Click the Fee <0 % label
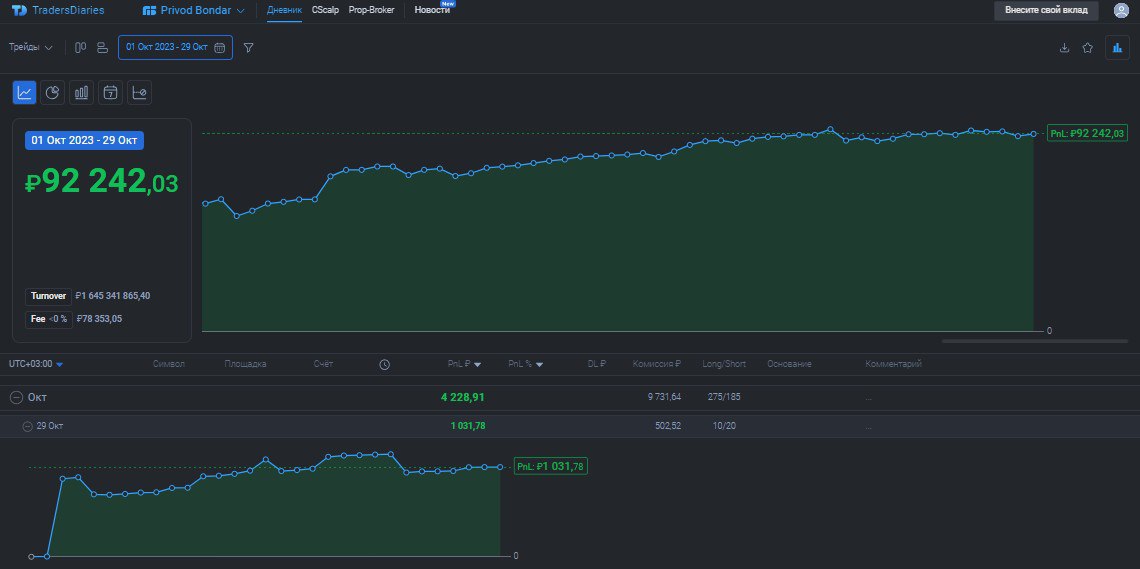Image resolution: width=1140 pixels, height=569 pixels. tap(49, 319)
